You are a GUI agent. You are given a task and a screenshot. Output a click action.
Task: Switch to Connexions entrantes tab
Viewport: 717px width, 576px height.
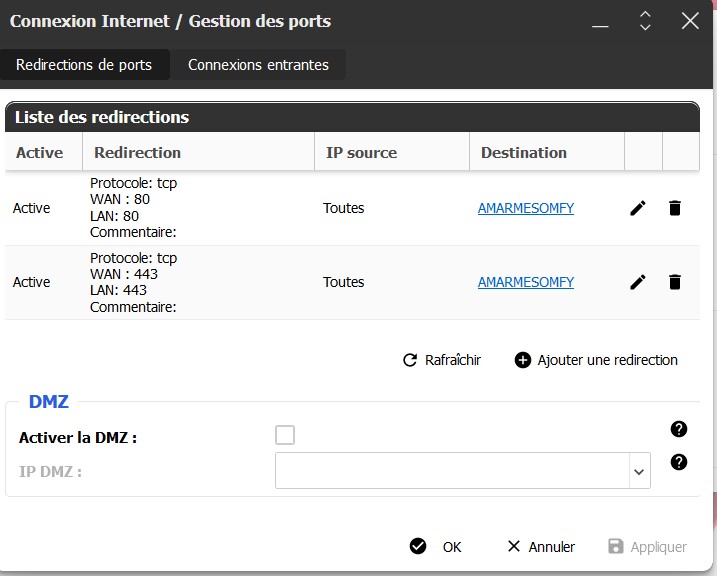[x=258, y=65]
